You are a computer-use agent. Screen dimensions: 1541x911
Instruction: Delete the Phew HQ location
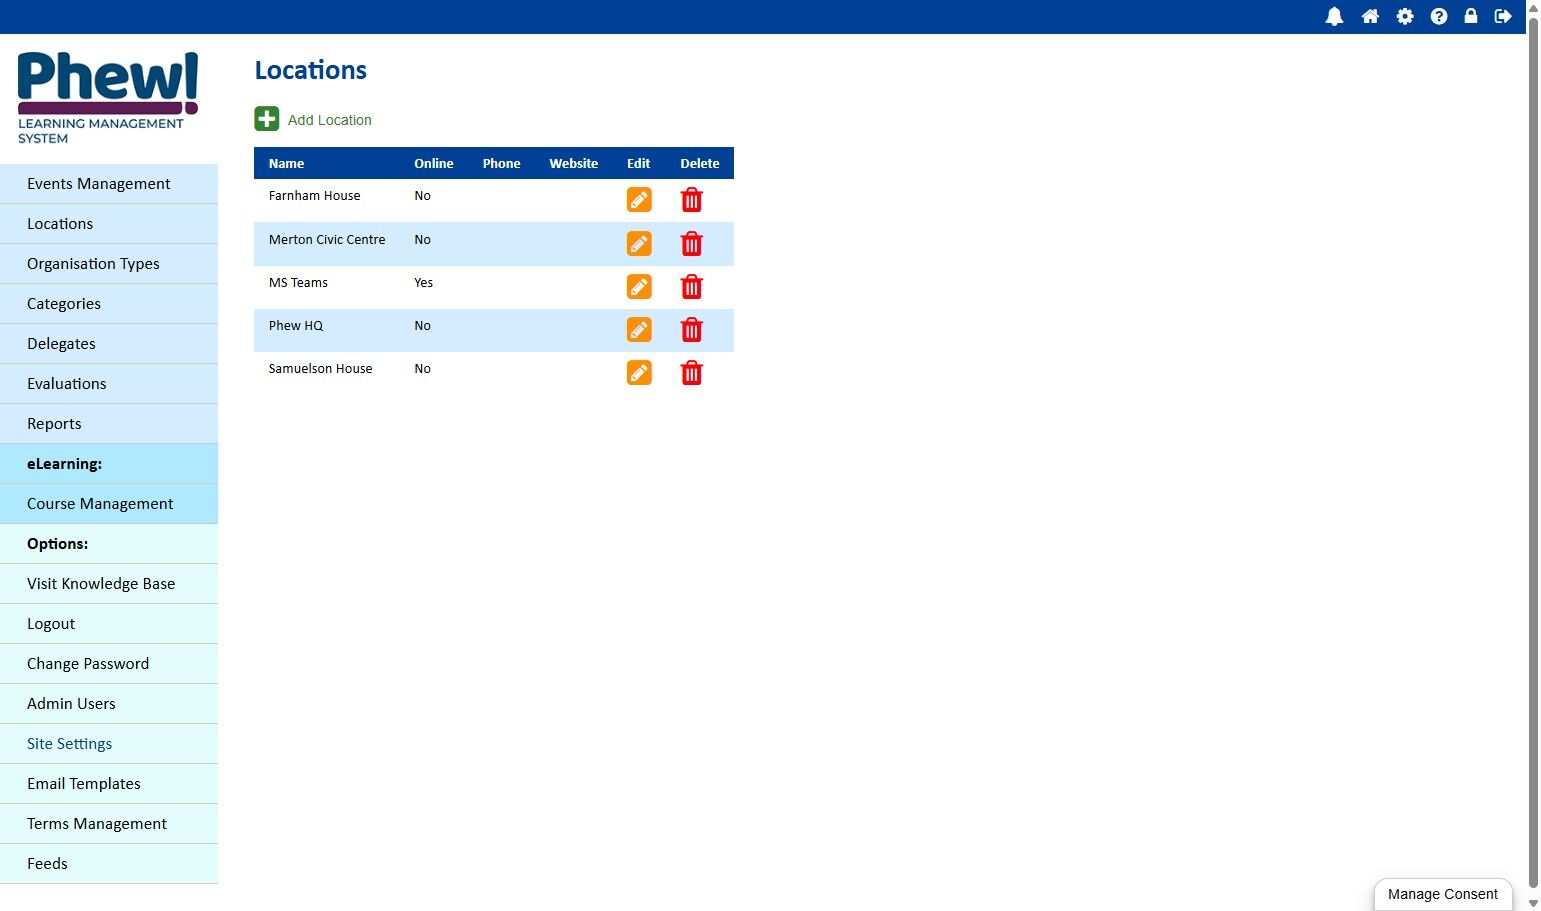coord(691,330)
